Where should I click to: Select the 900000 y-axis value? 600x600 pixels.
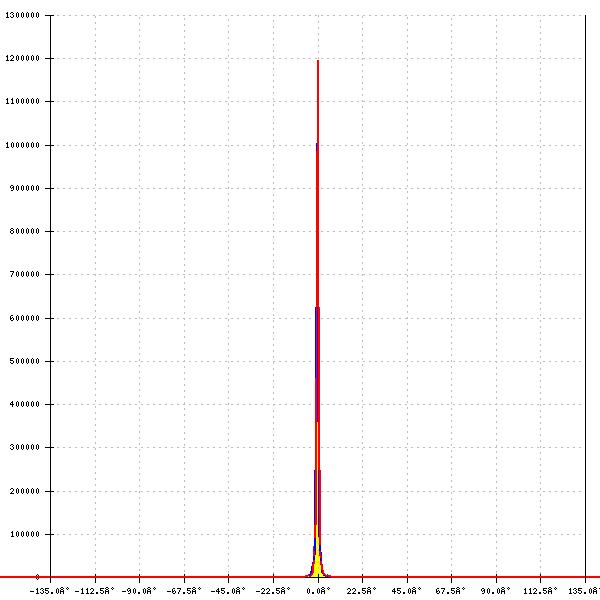coord(25,188)
